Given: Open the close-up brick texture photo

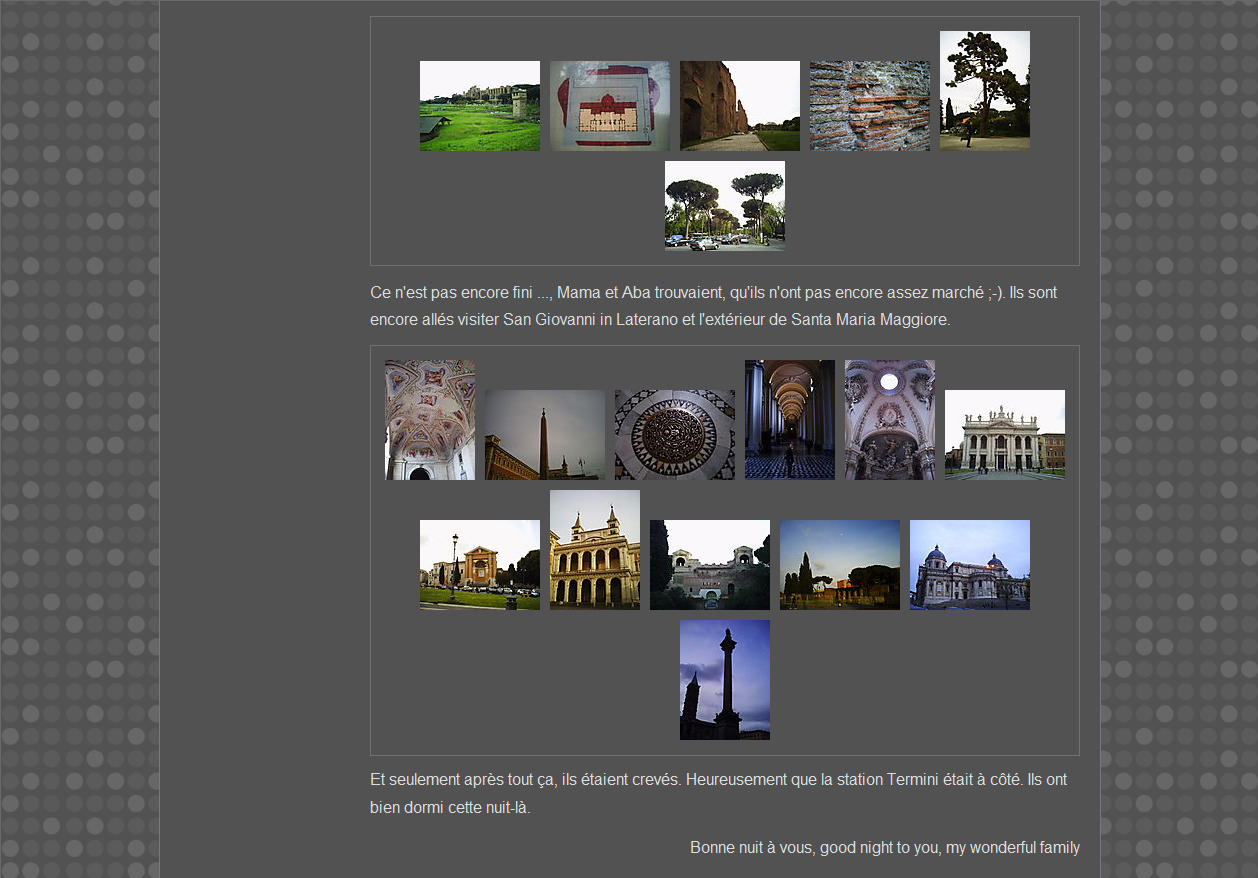Looking at the screenshot, I should [x=869, y=106].
